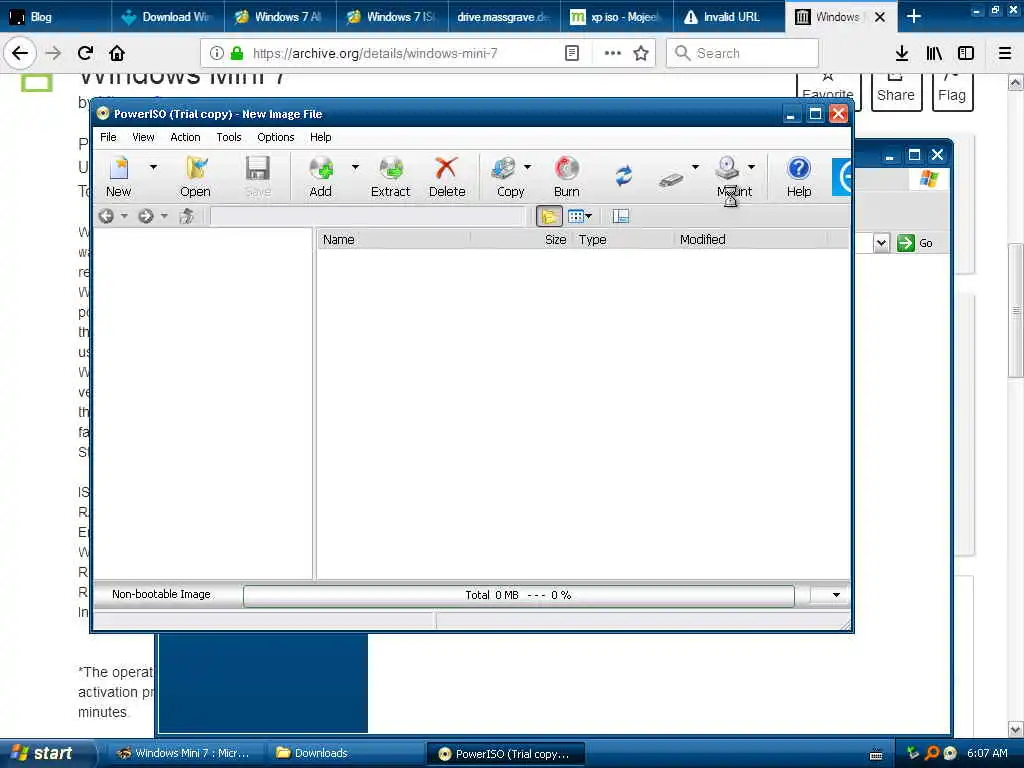
Task: Click the Burn toolbar icon
Action: 566,168
